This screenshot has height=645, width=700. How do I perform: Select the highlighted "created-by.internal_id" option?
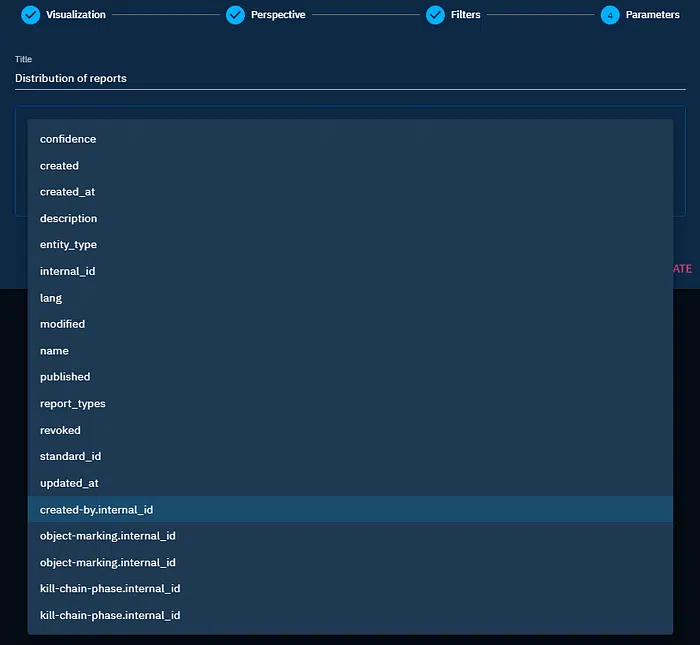[x=96, y=510]
